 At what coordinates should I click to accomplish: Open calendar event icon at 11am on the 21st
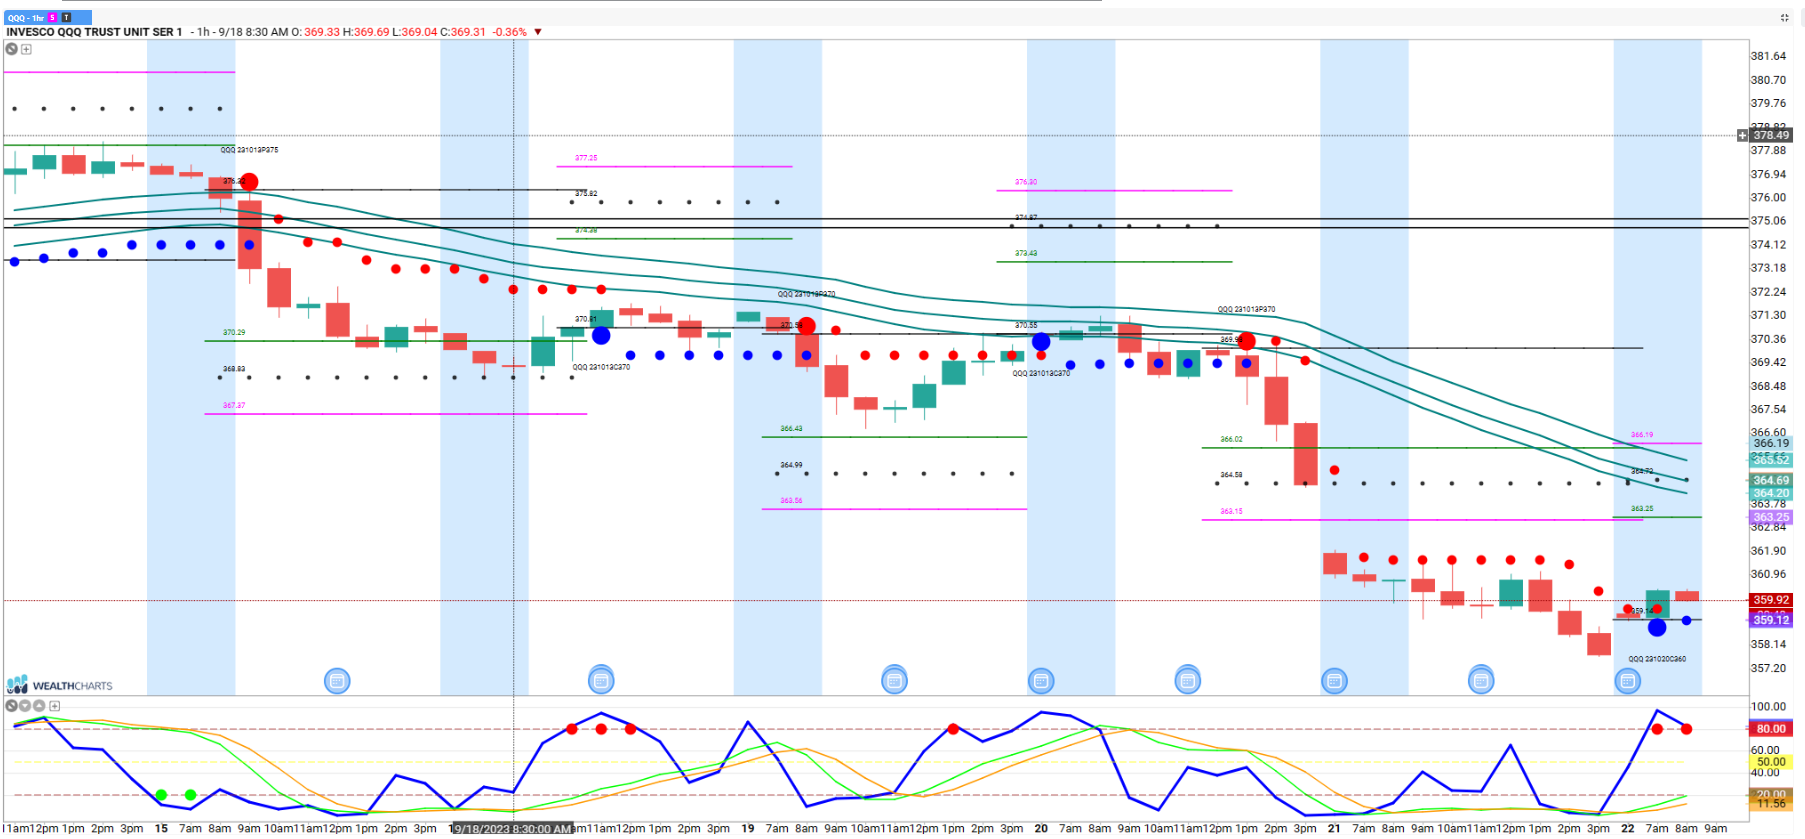1481,680
